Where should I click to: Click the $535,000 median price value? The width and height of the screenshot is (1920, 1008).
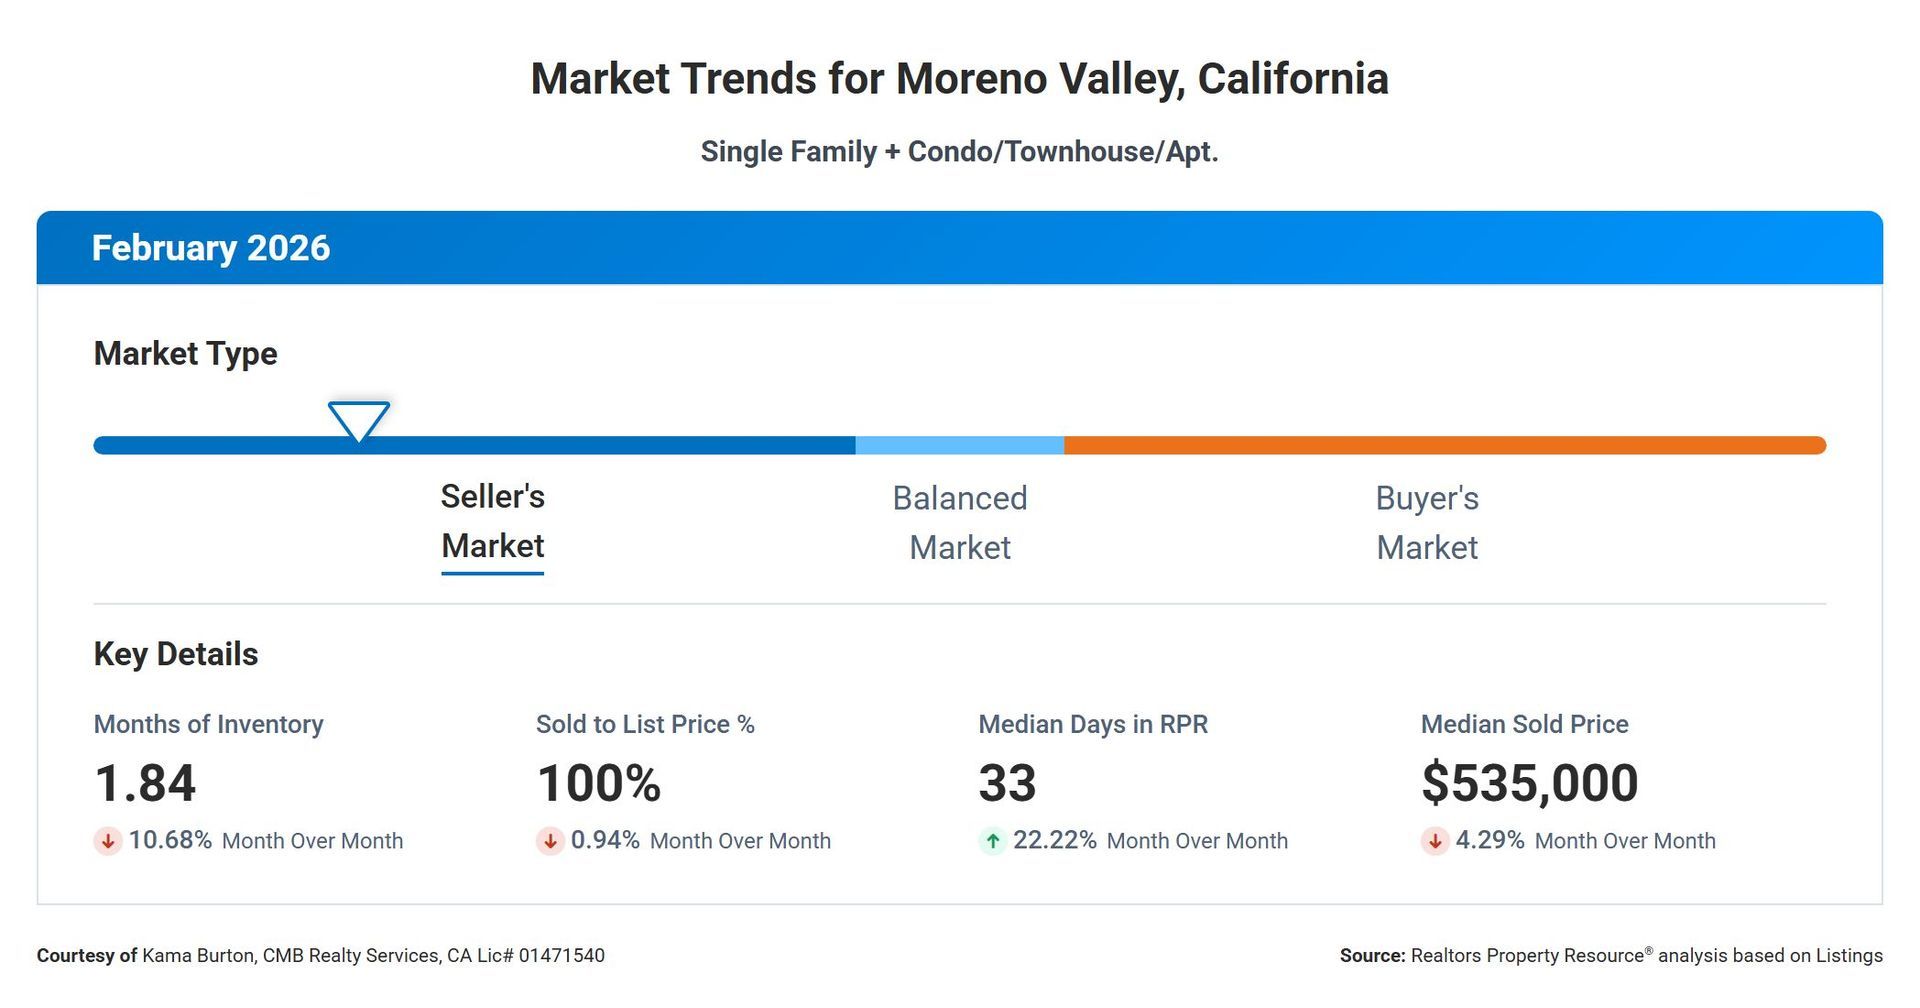(x=1529, y=782)
